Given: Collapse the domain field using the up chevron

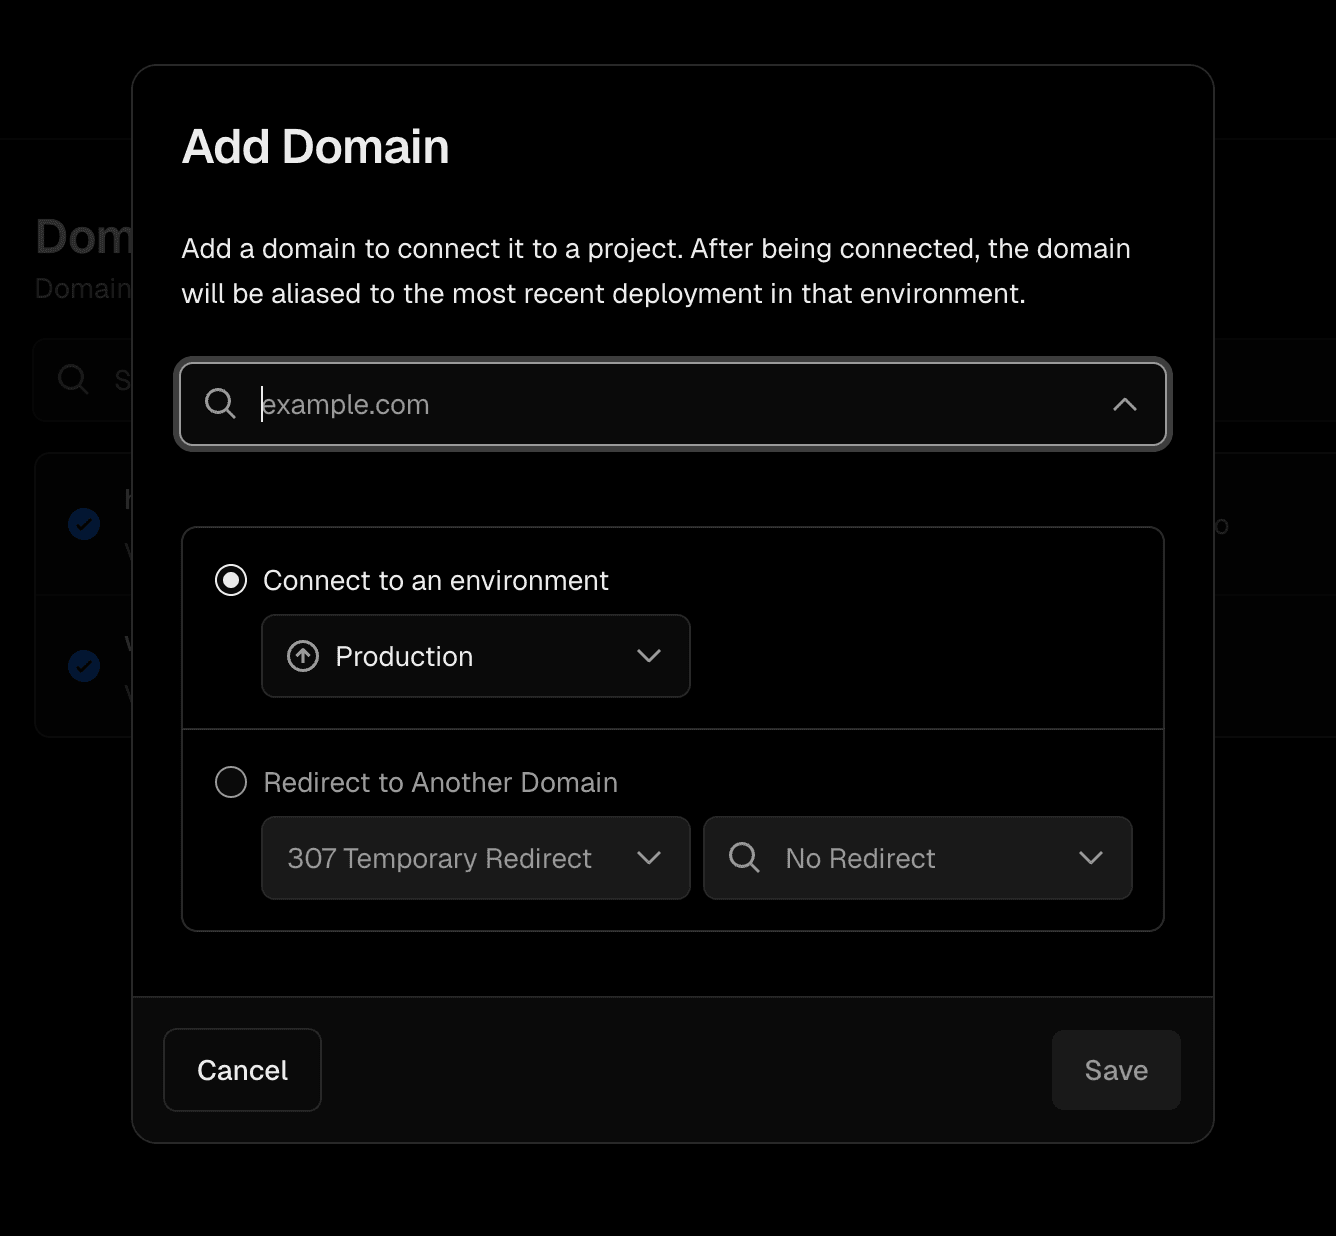Looking at the screenshot, I should click(1124, 404).
